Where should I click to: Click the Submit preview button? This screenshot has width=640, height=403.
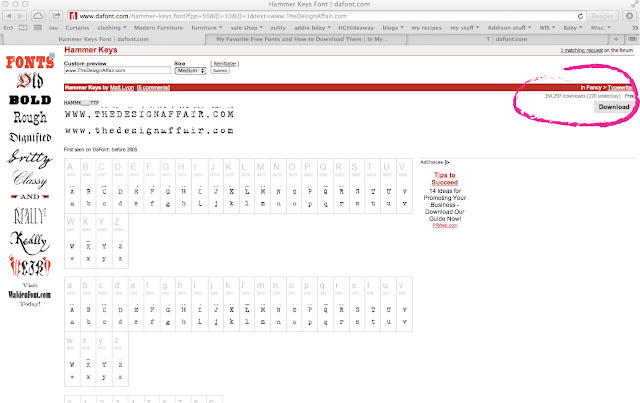point(220,71)
